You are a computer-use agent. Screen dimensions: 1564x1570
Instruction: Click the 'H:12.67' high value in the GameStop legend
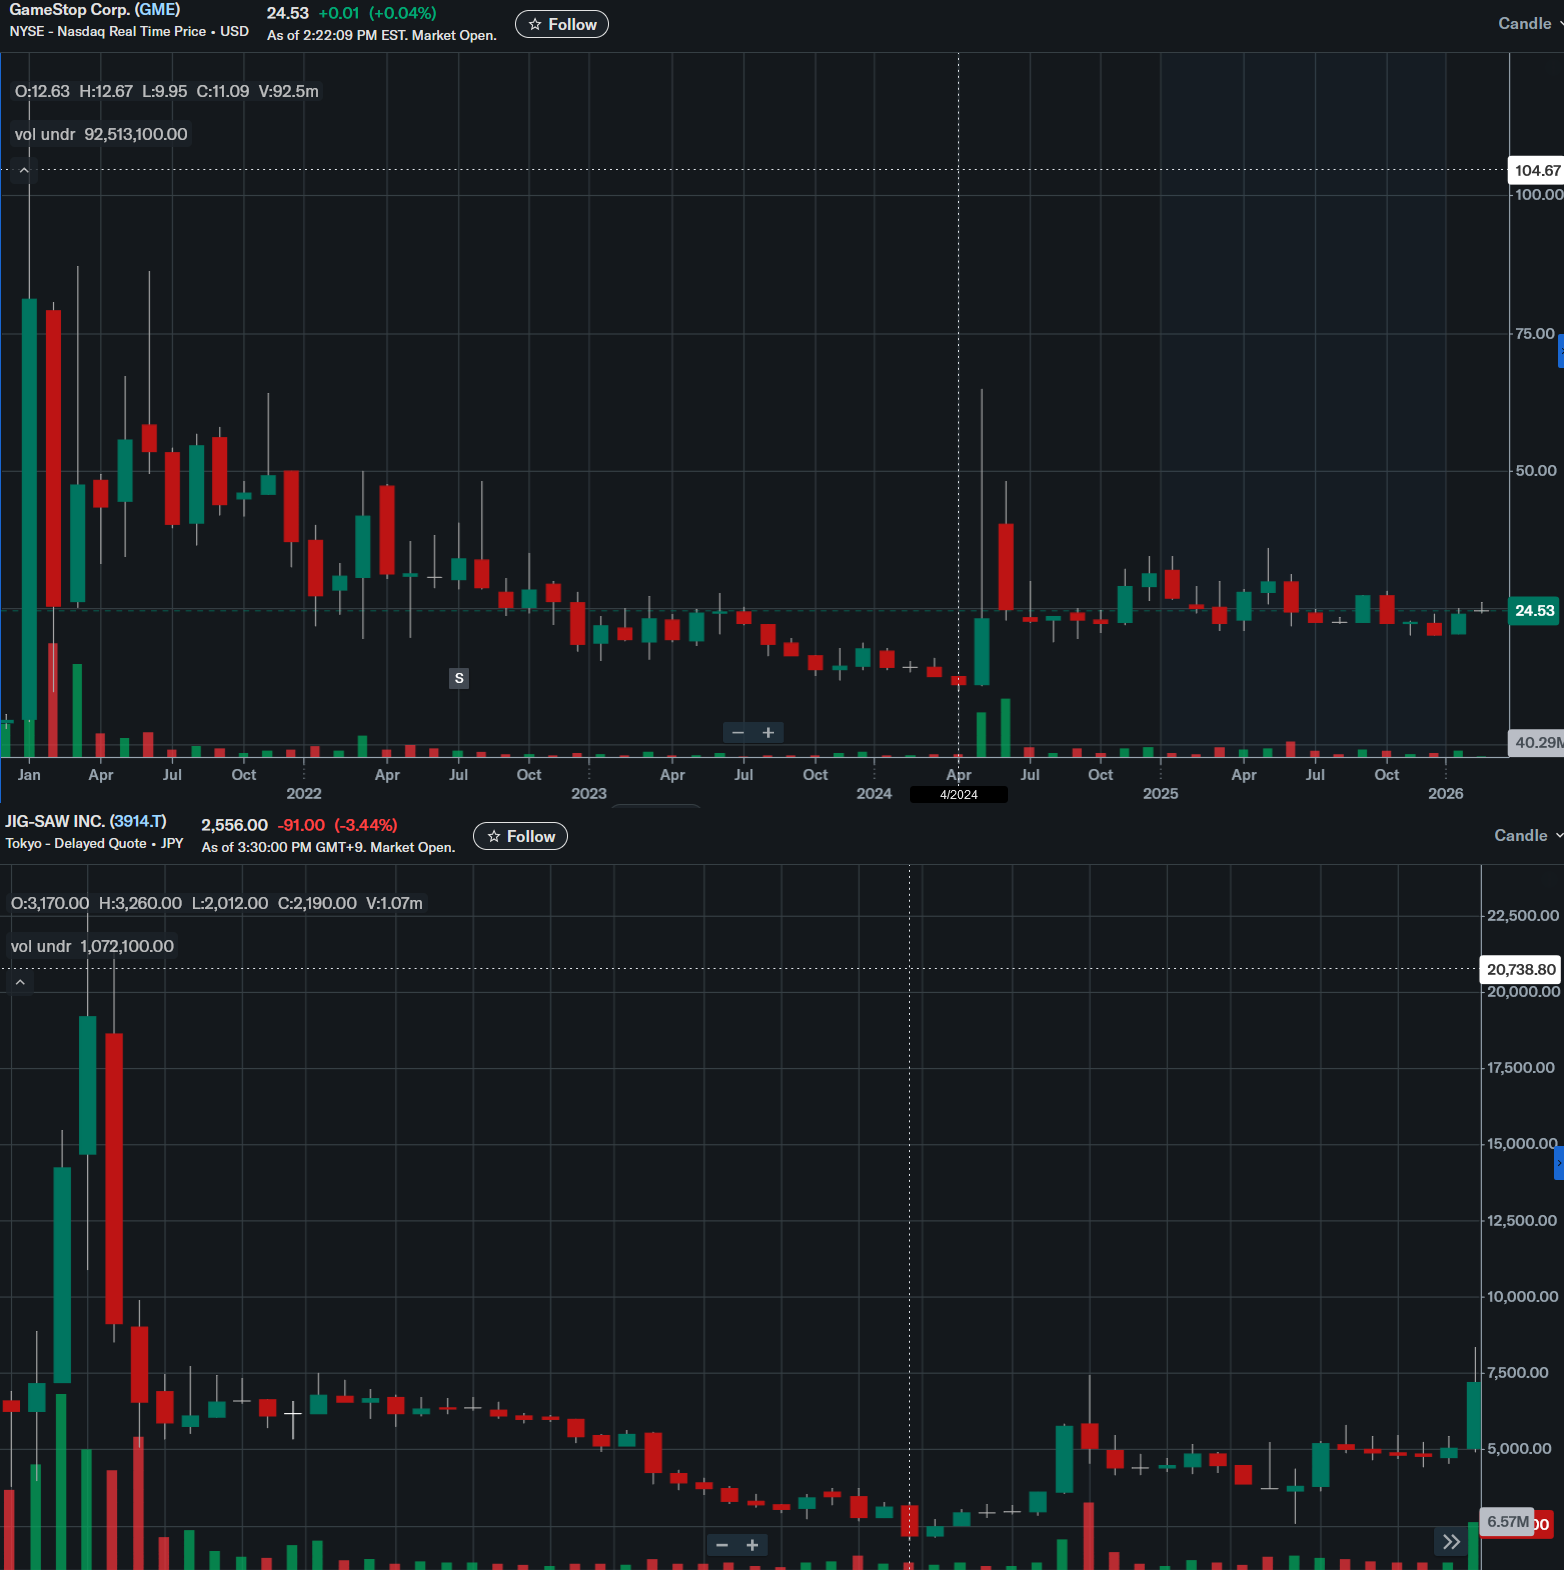tap(106, 91)
